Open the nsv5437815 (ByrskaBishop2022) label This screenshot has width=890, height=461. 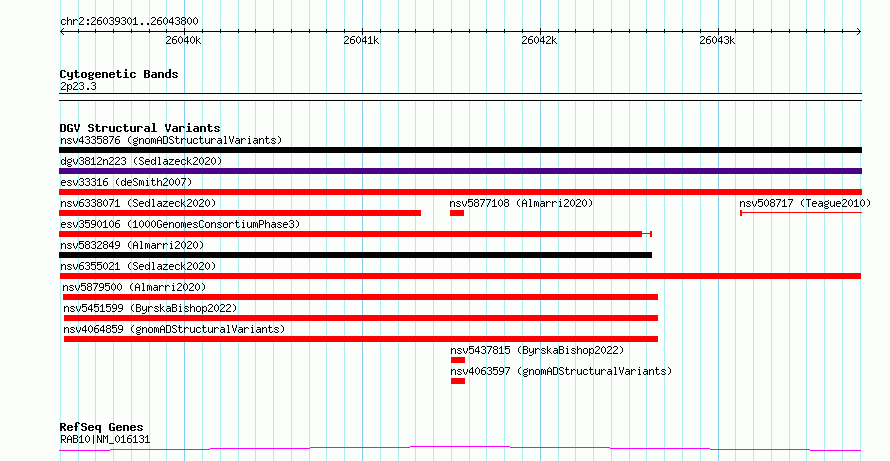coord(537,350)
